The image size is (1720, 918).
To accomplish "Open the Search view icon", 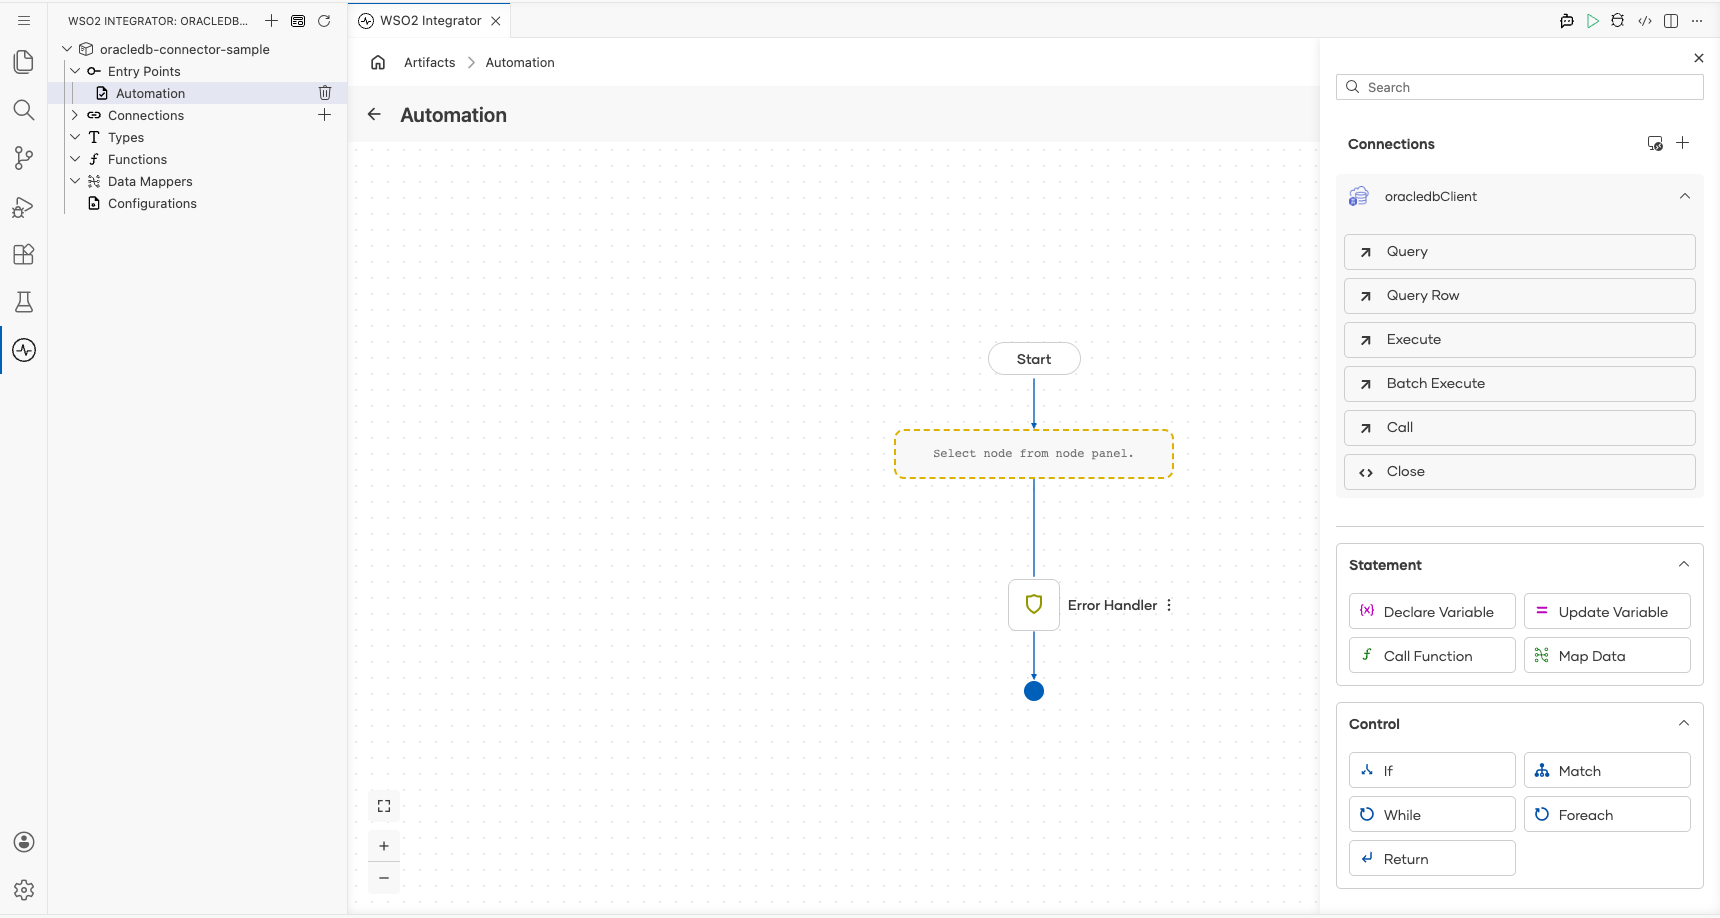I will point(24,110).
